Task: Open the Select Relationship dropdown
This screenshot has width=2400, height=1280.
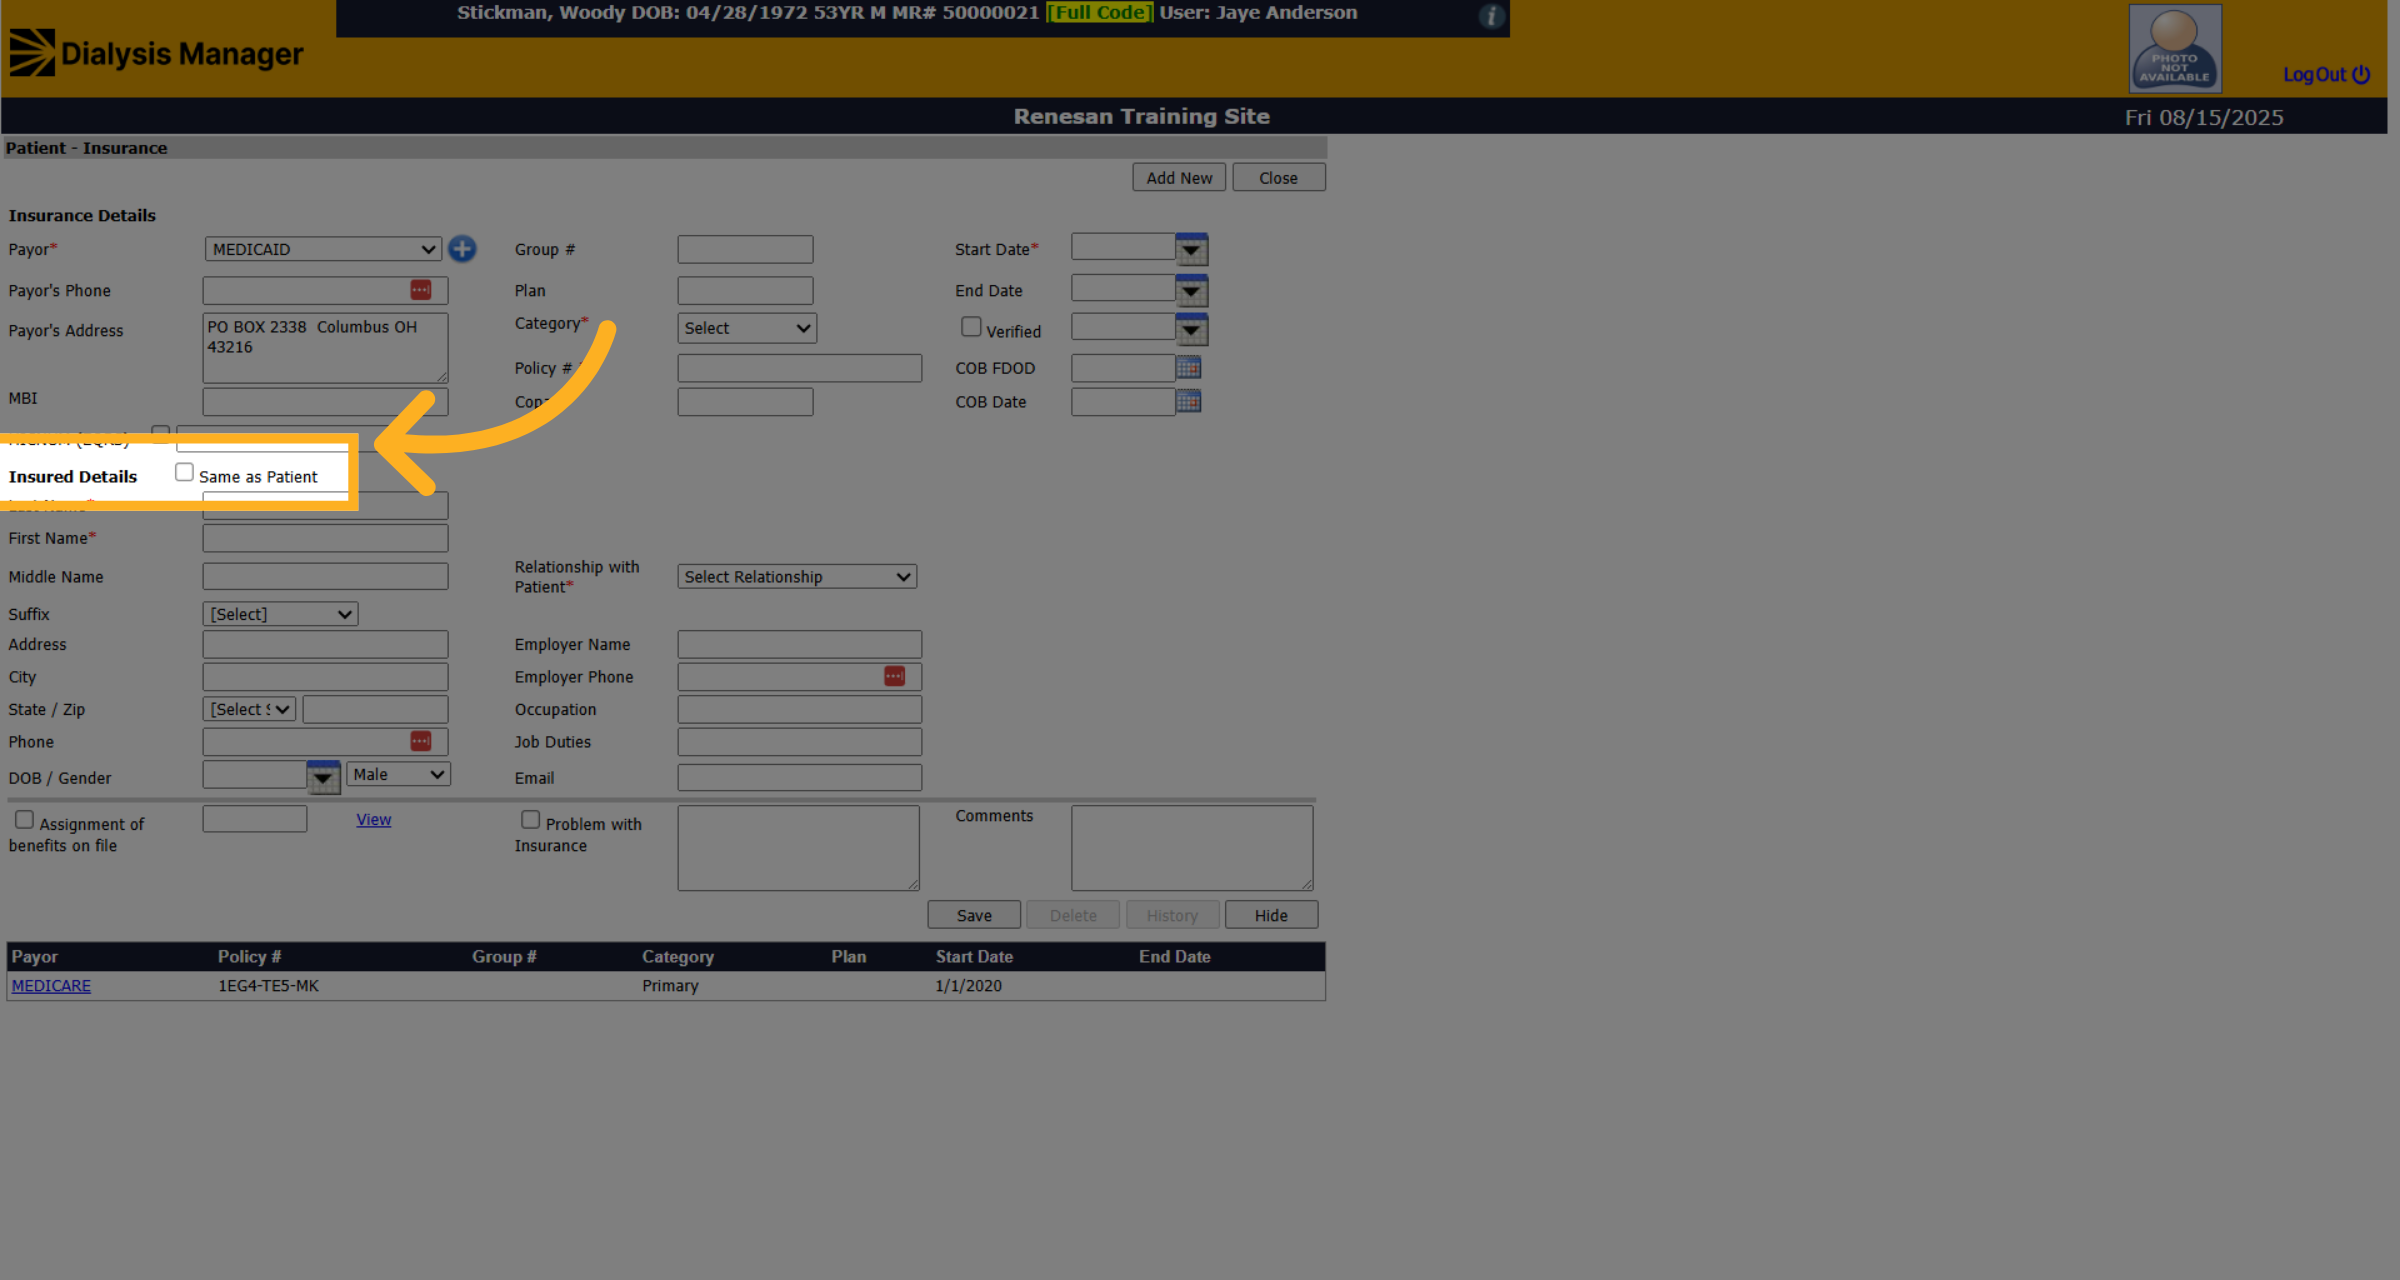Action: pyautogui.click(x=797, y=577)
